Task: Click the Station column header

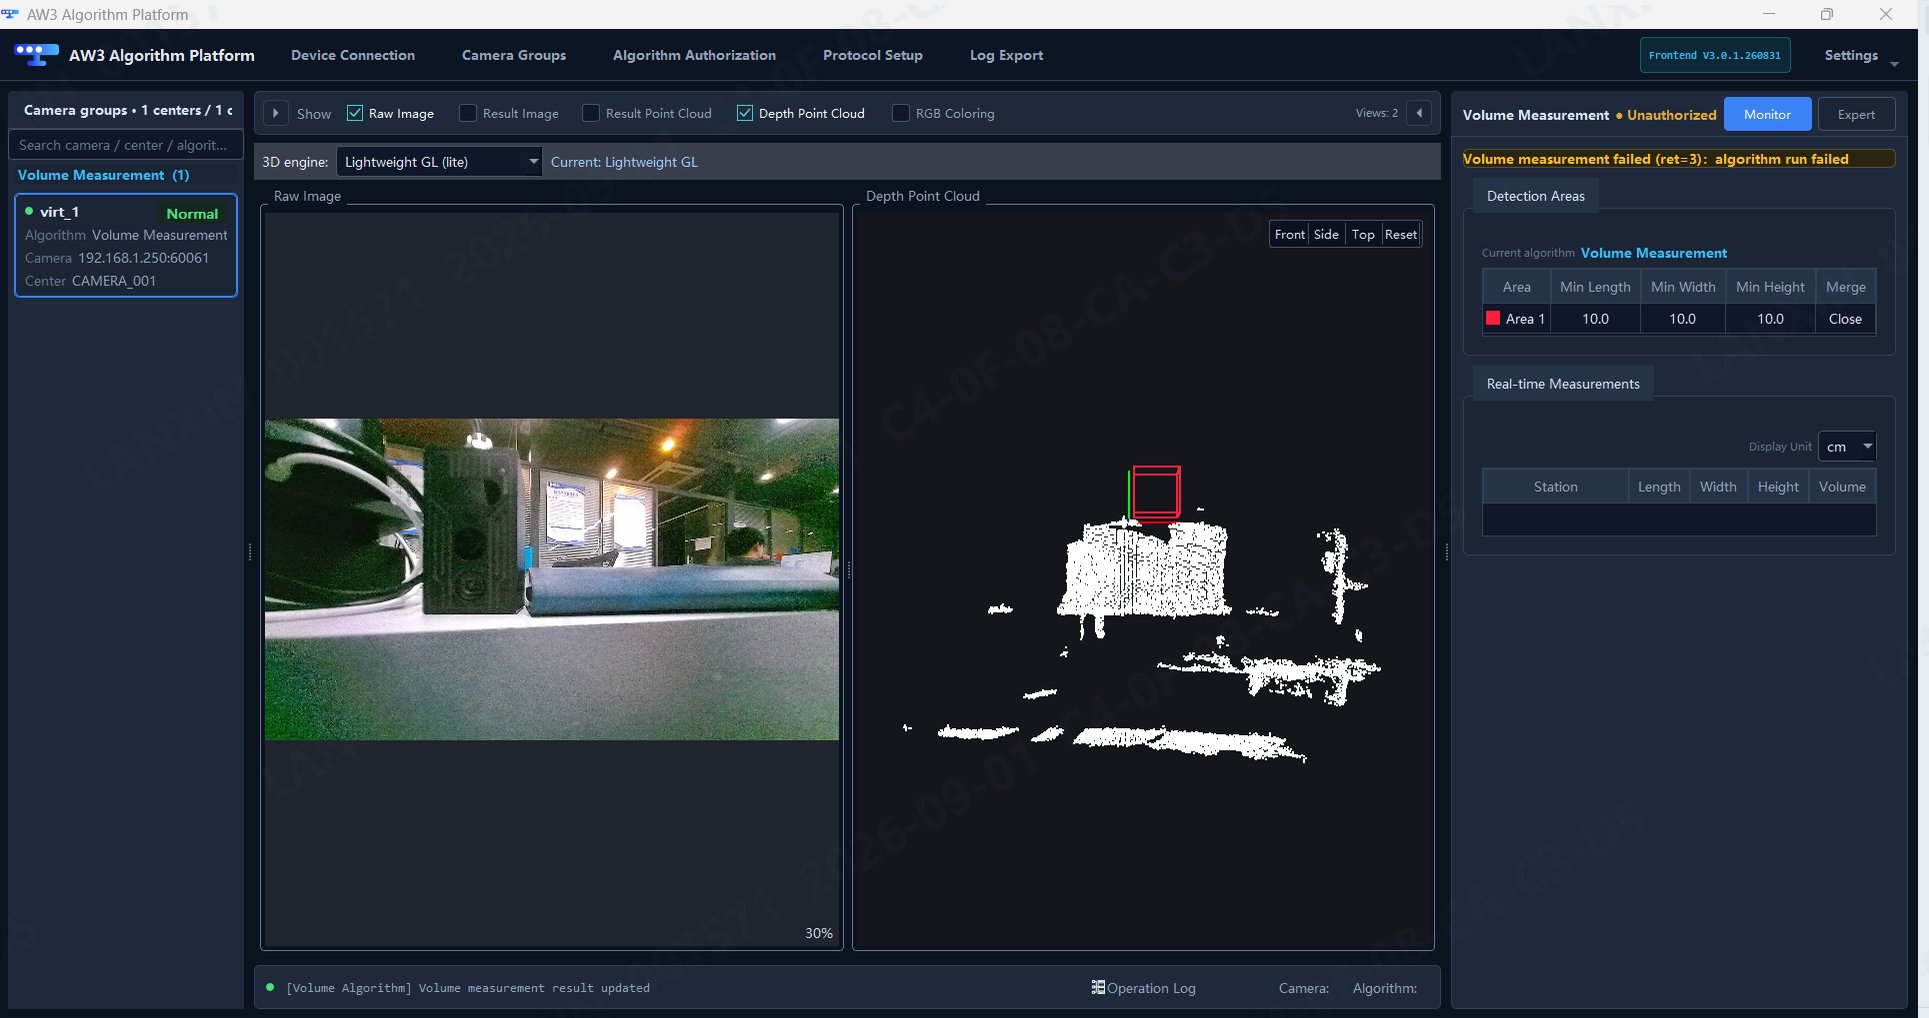Action: click(1555, 487)
